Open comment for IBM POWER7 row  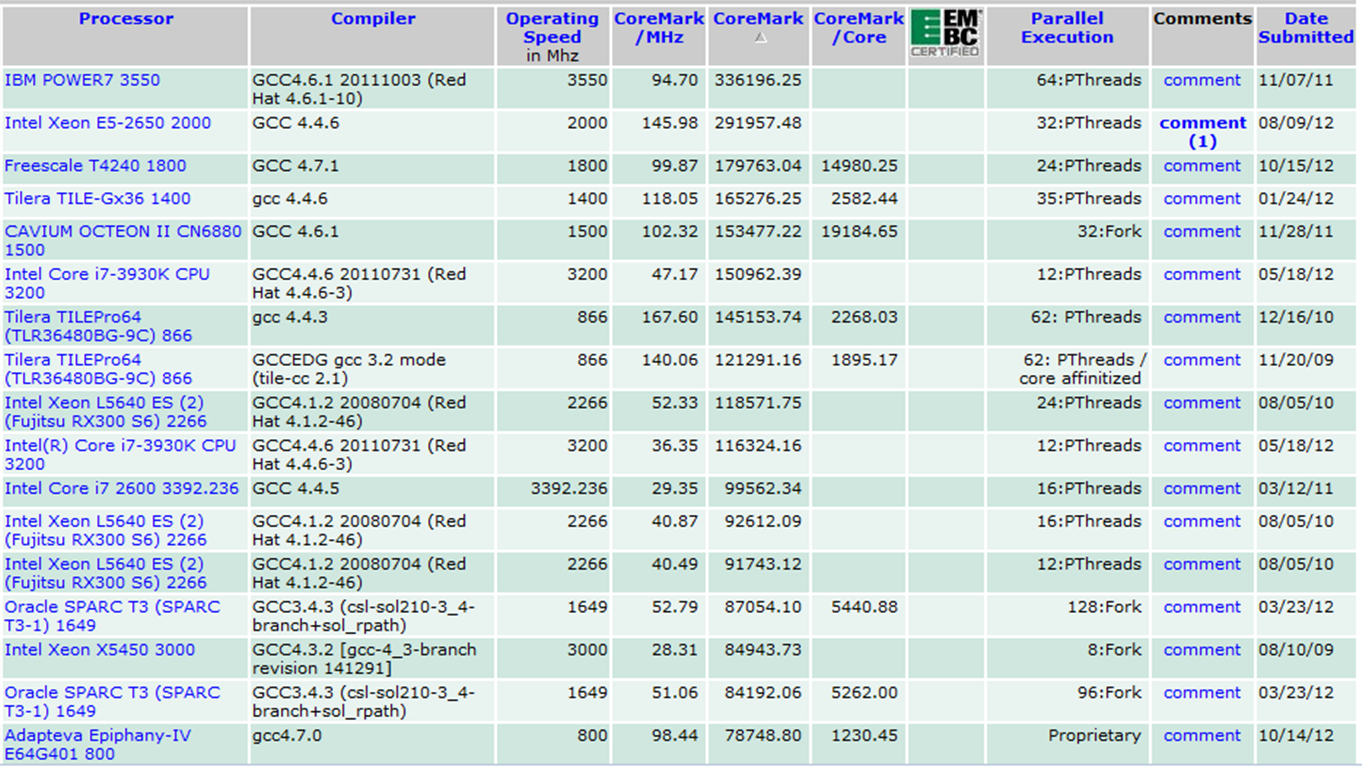1201,80
